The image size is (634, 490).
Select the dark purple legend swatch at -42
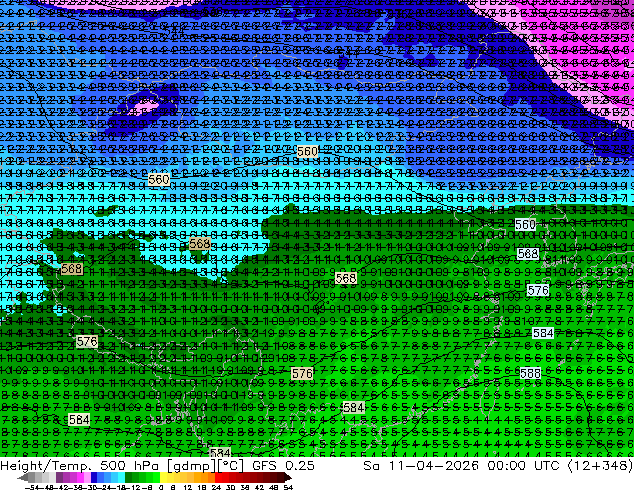point(59,478)
